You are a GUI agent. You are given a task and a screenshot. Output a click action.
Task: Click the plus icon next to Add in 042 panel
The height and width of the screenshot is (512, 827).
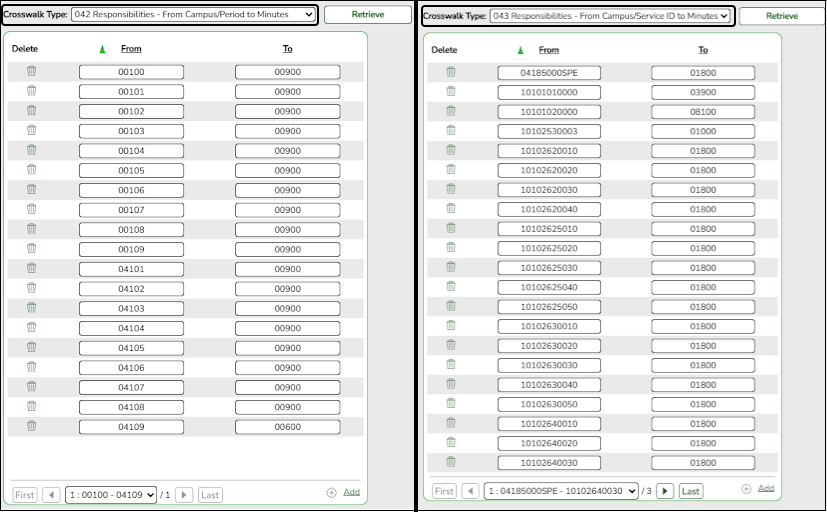(x=331, y=492)
